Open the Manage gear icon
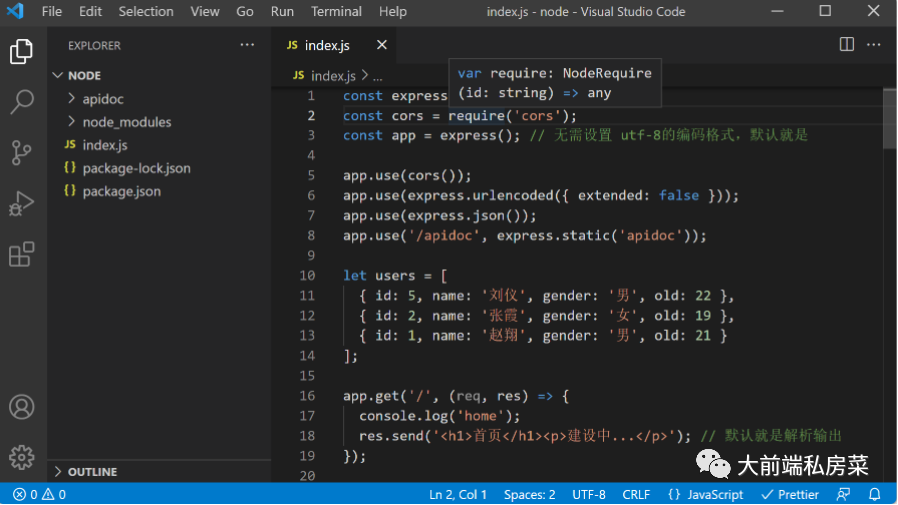Screen dimensions: 898x505 pos(21,457)
